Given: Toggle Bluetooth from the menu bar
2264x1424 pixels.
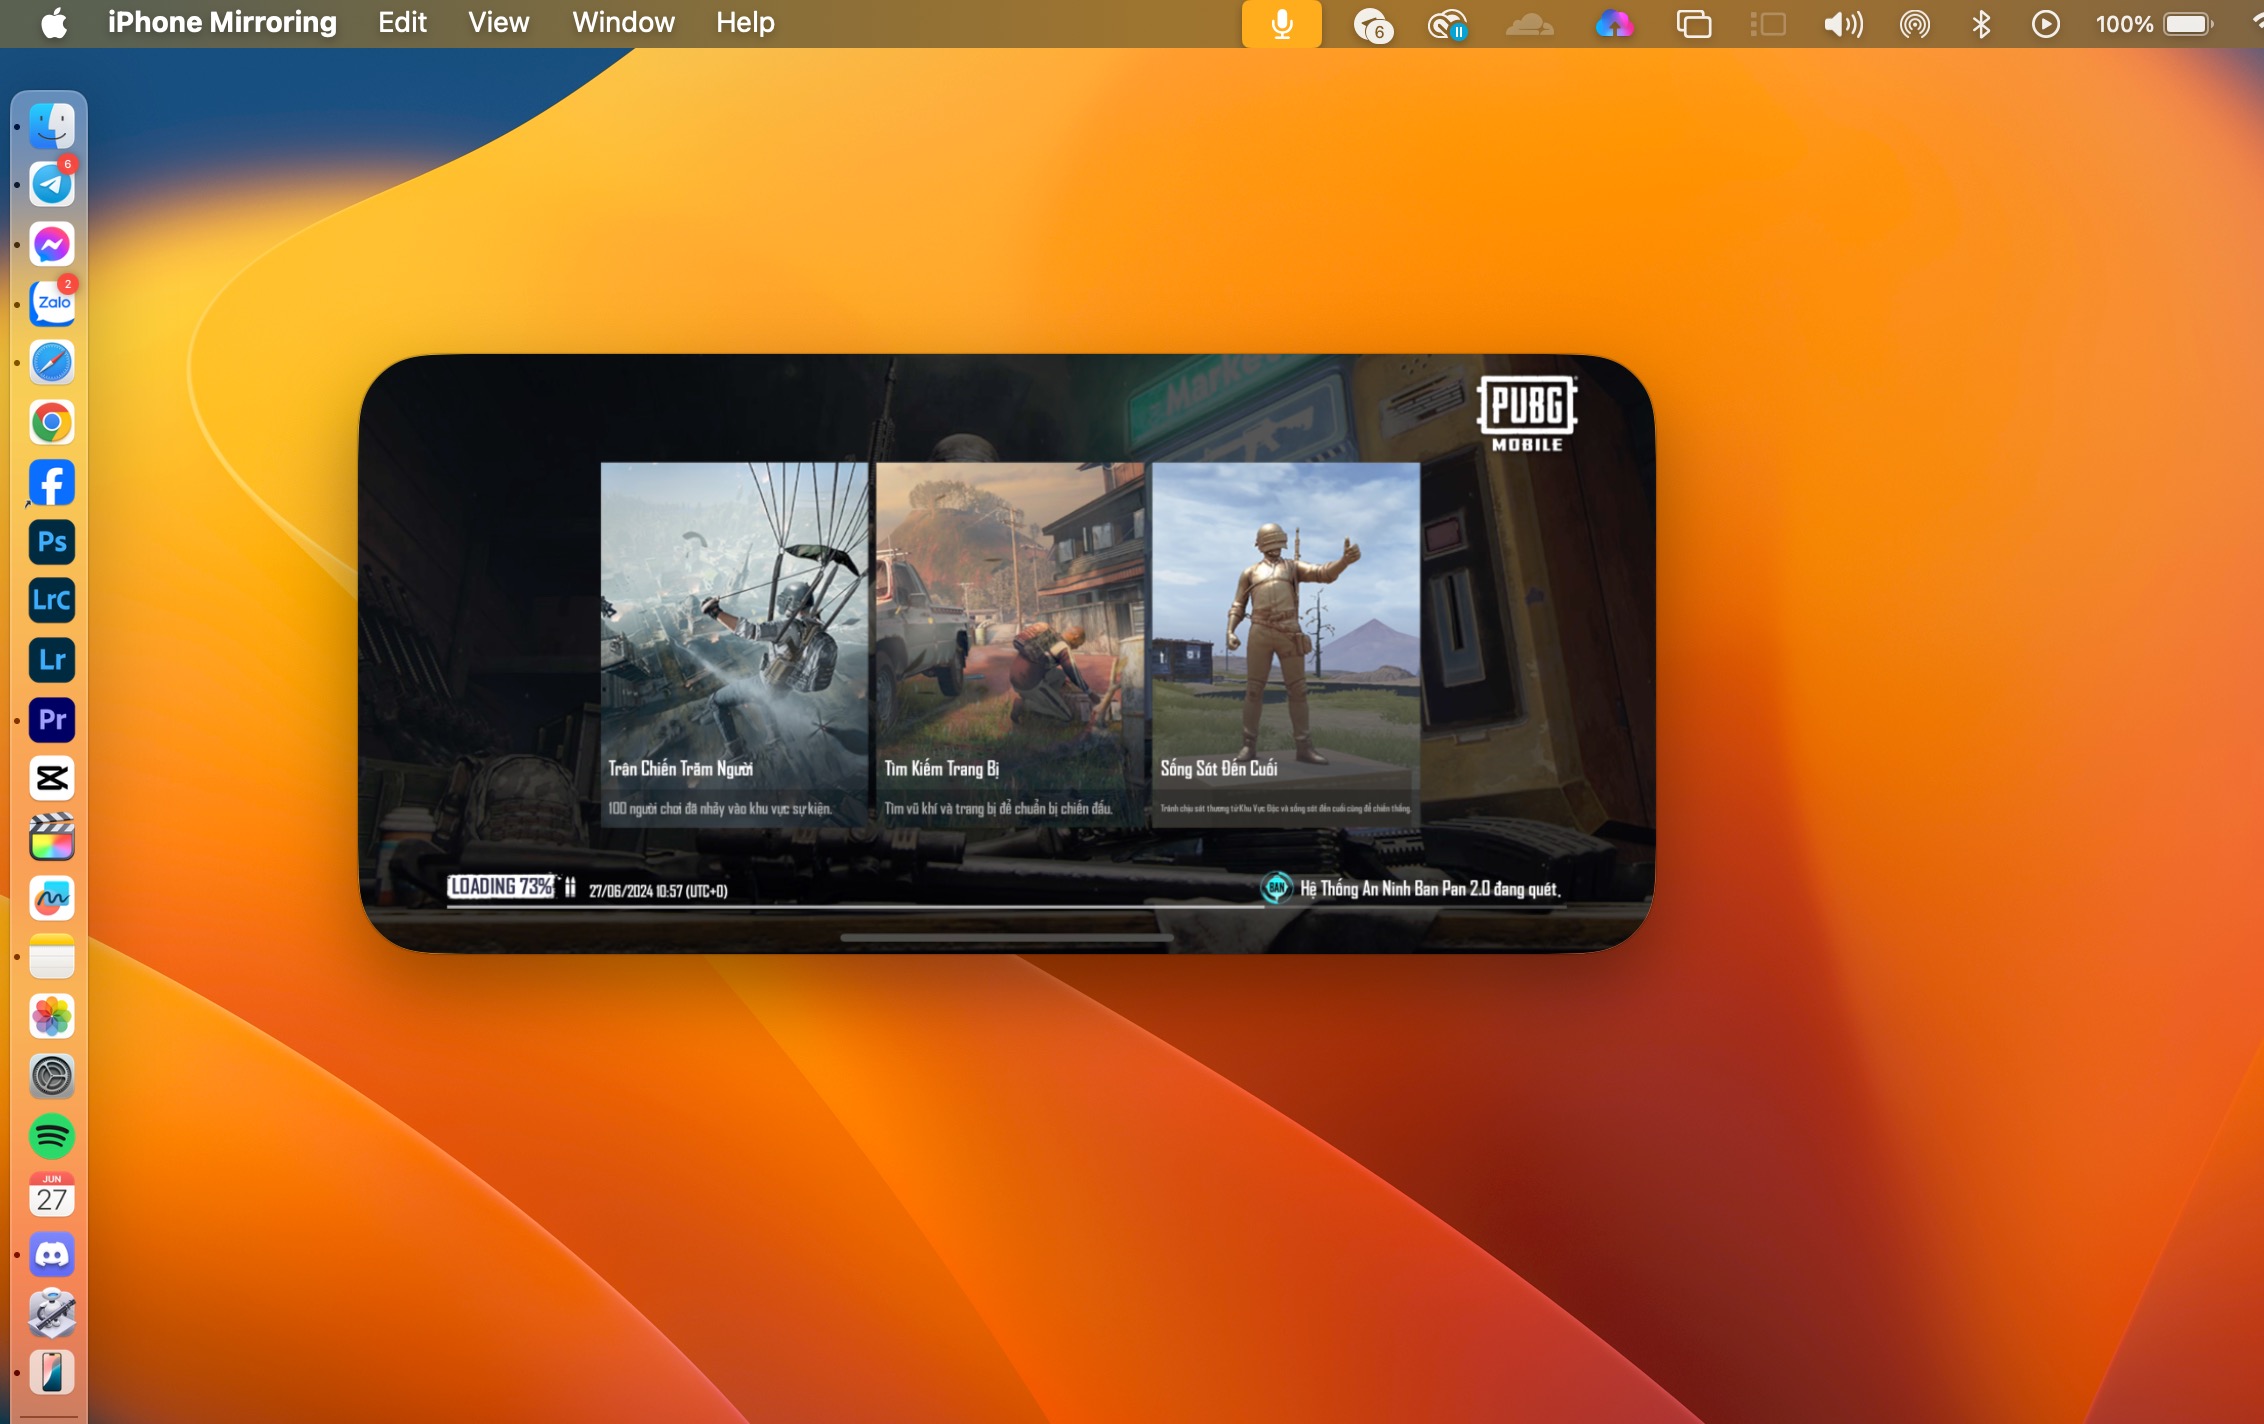Looking at the screenshot, I should coord(1981,24).
